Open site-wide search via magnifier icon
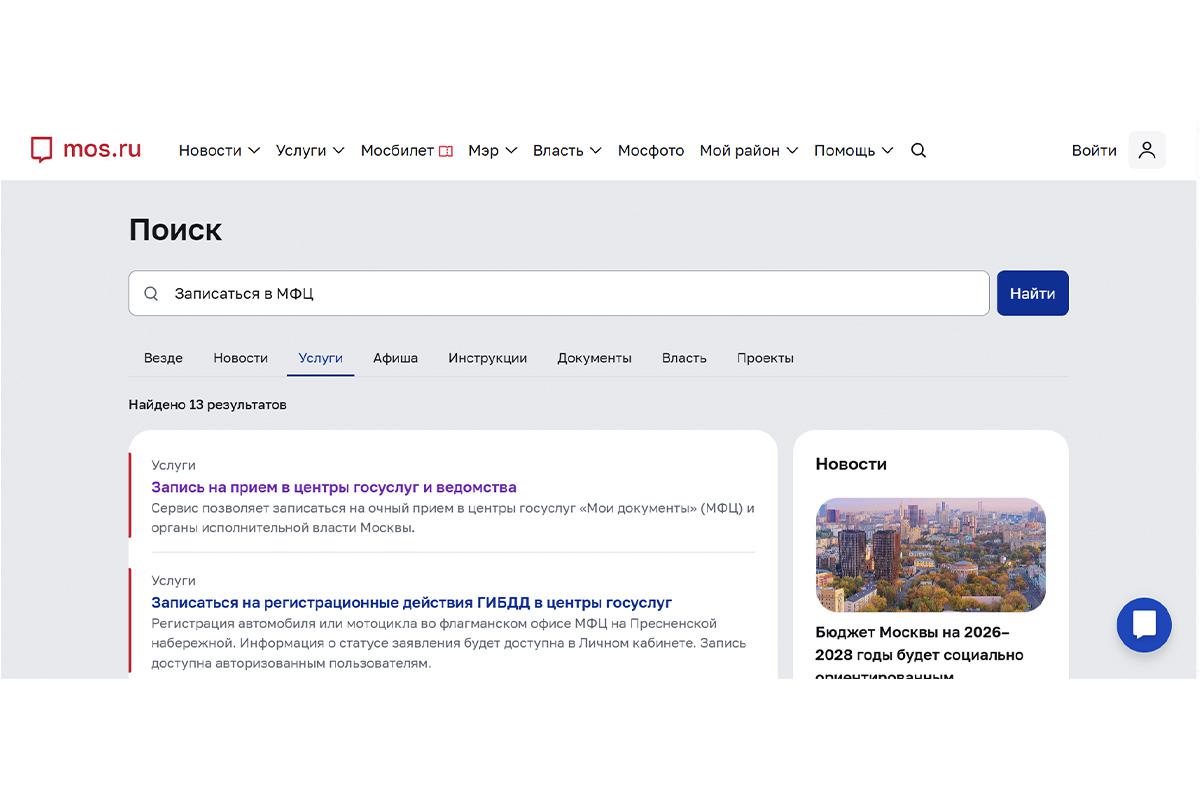 coord(918,150)
